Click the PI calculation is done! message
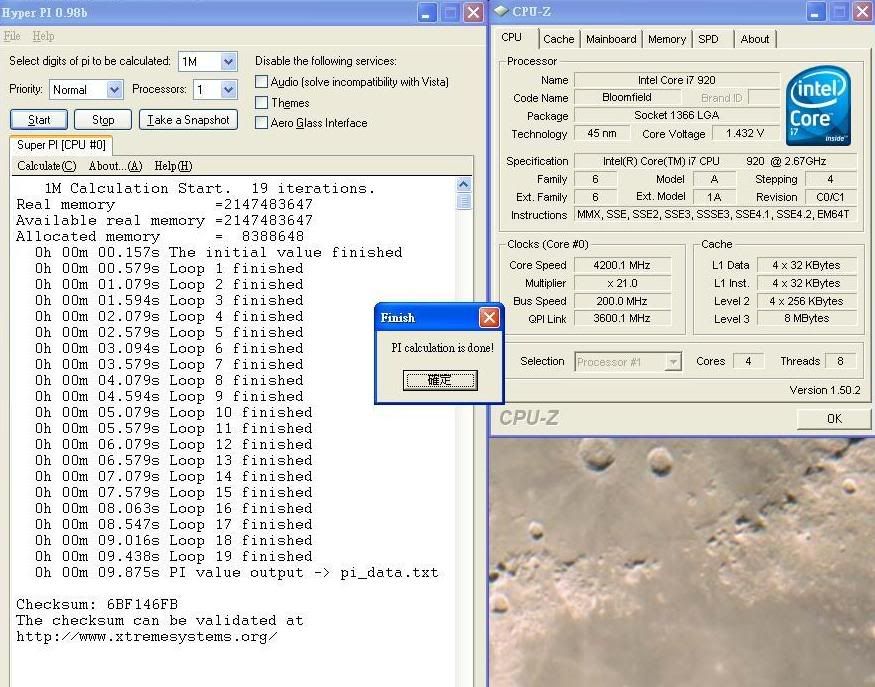 coord(443,348)
